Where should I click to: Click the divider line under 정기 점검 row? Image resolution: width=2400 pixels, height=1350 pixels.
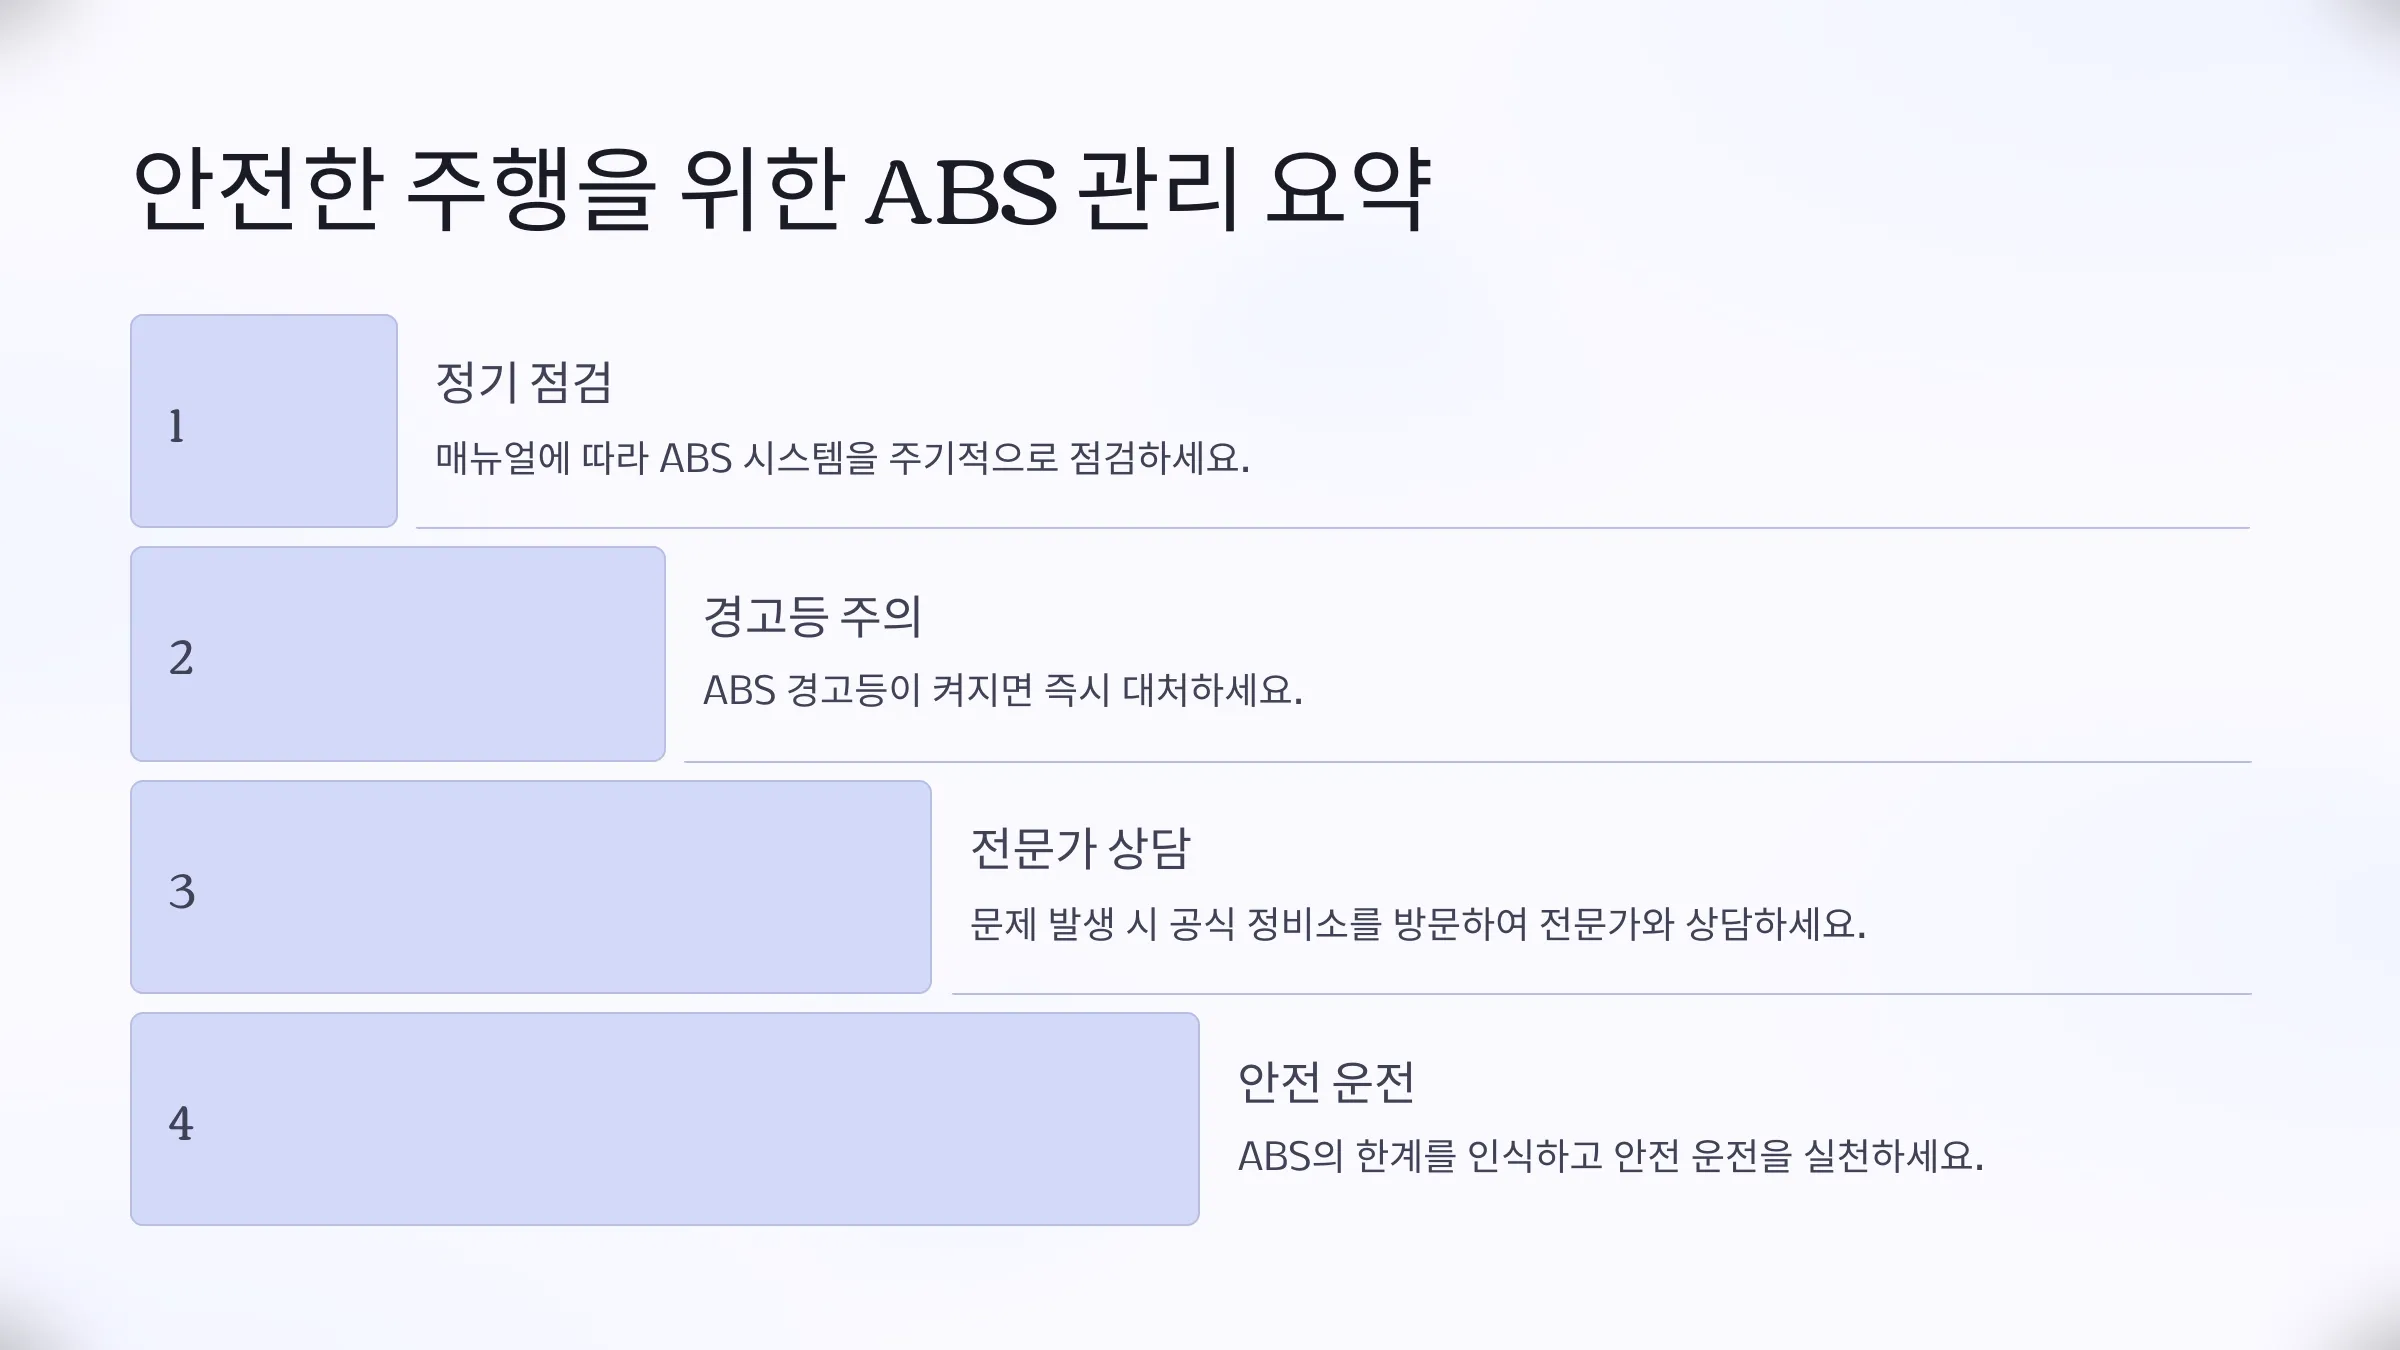point(1333,528)
